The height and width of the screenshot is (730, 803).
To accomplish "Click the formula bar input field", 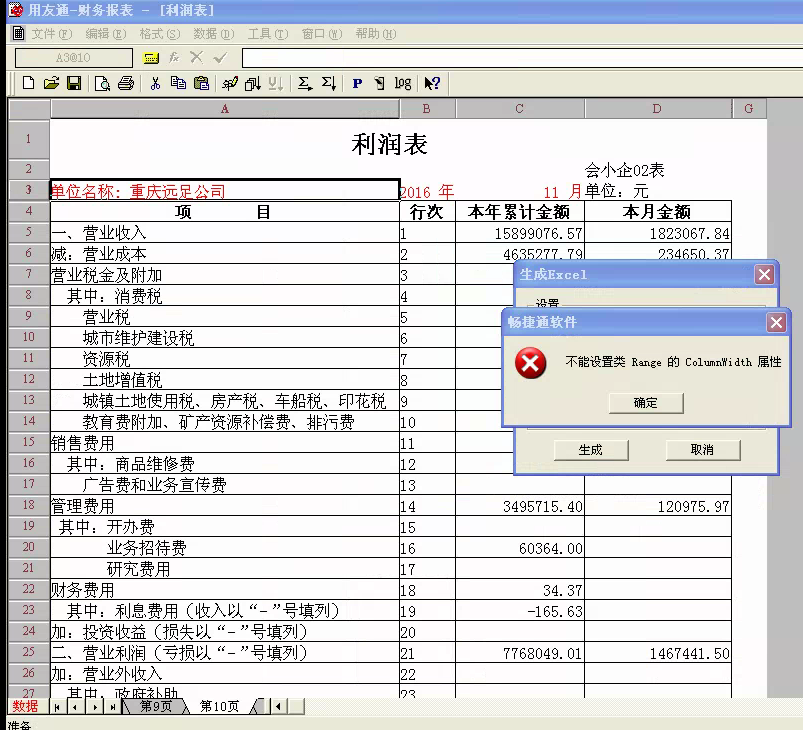I will pos(522,58).
